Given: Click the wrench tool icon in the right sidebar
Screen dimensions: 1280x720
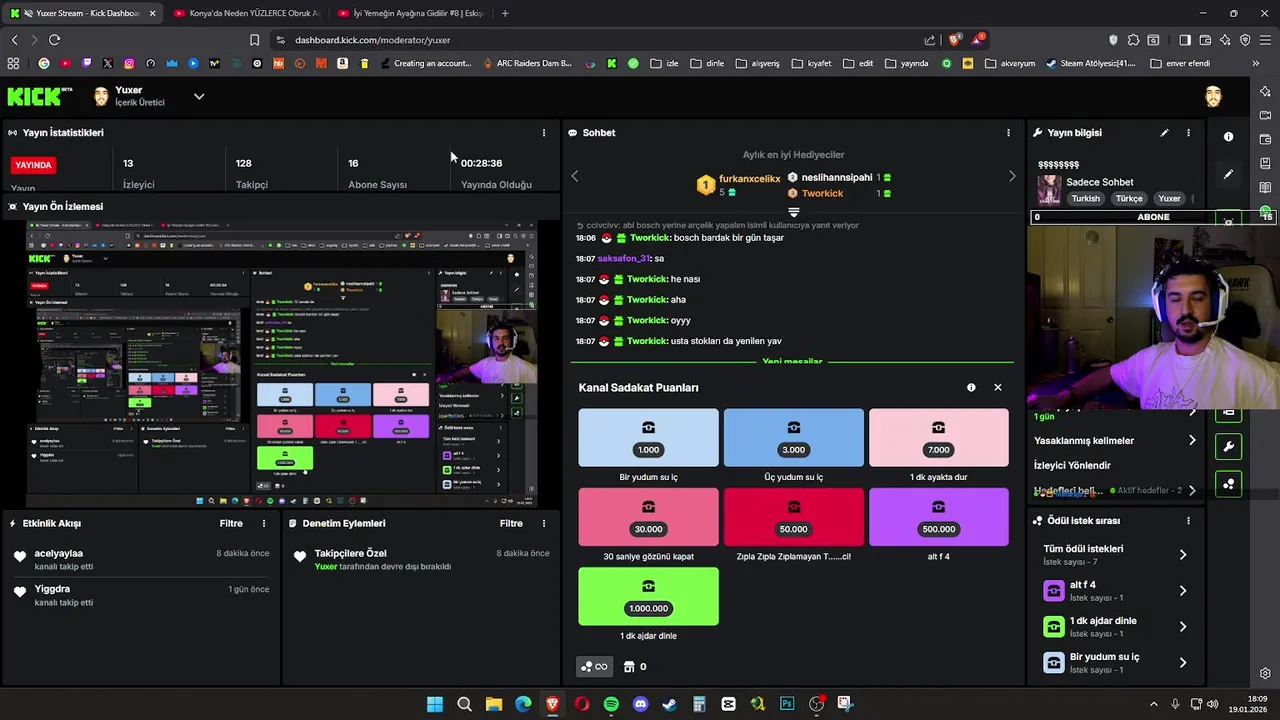Looking at the screenshot, I should point(1229,447).
